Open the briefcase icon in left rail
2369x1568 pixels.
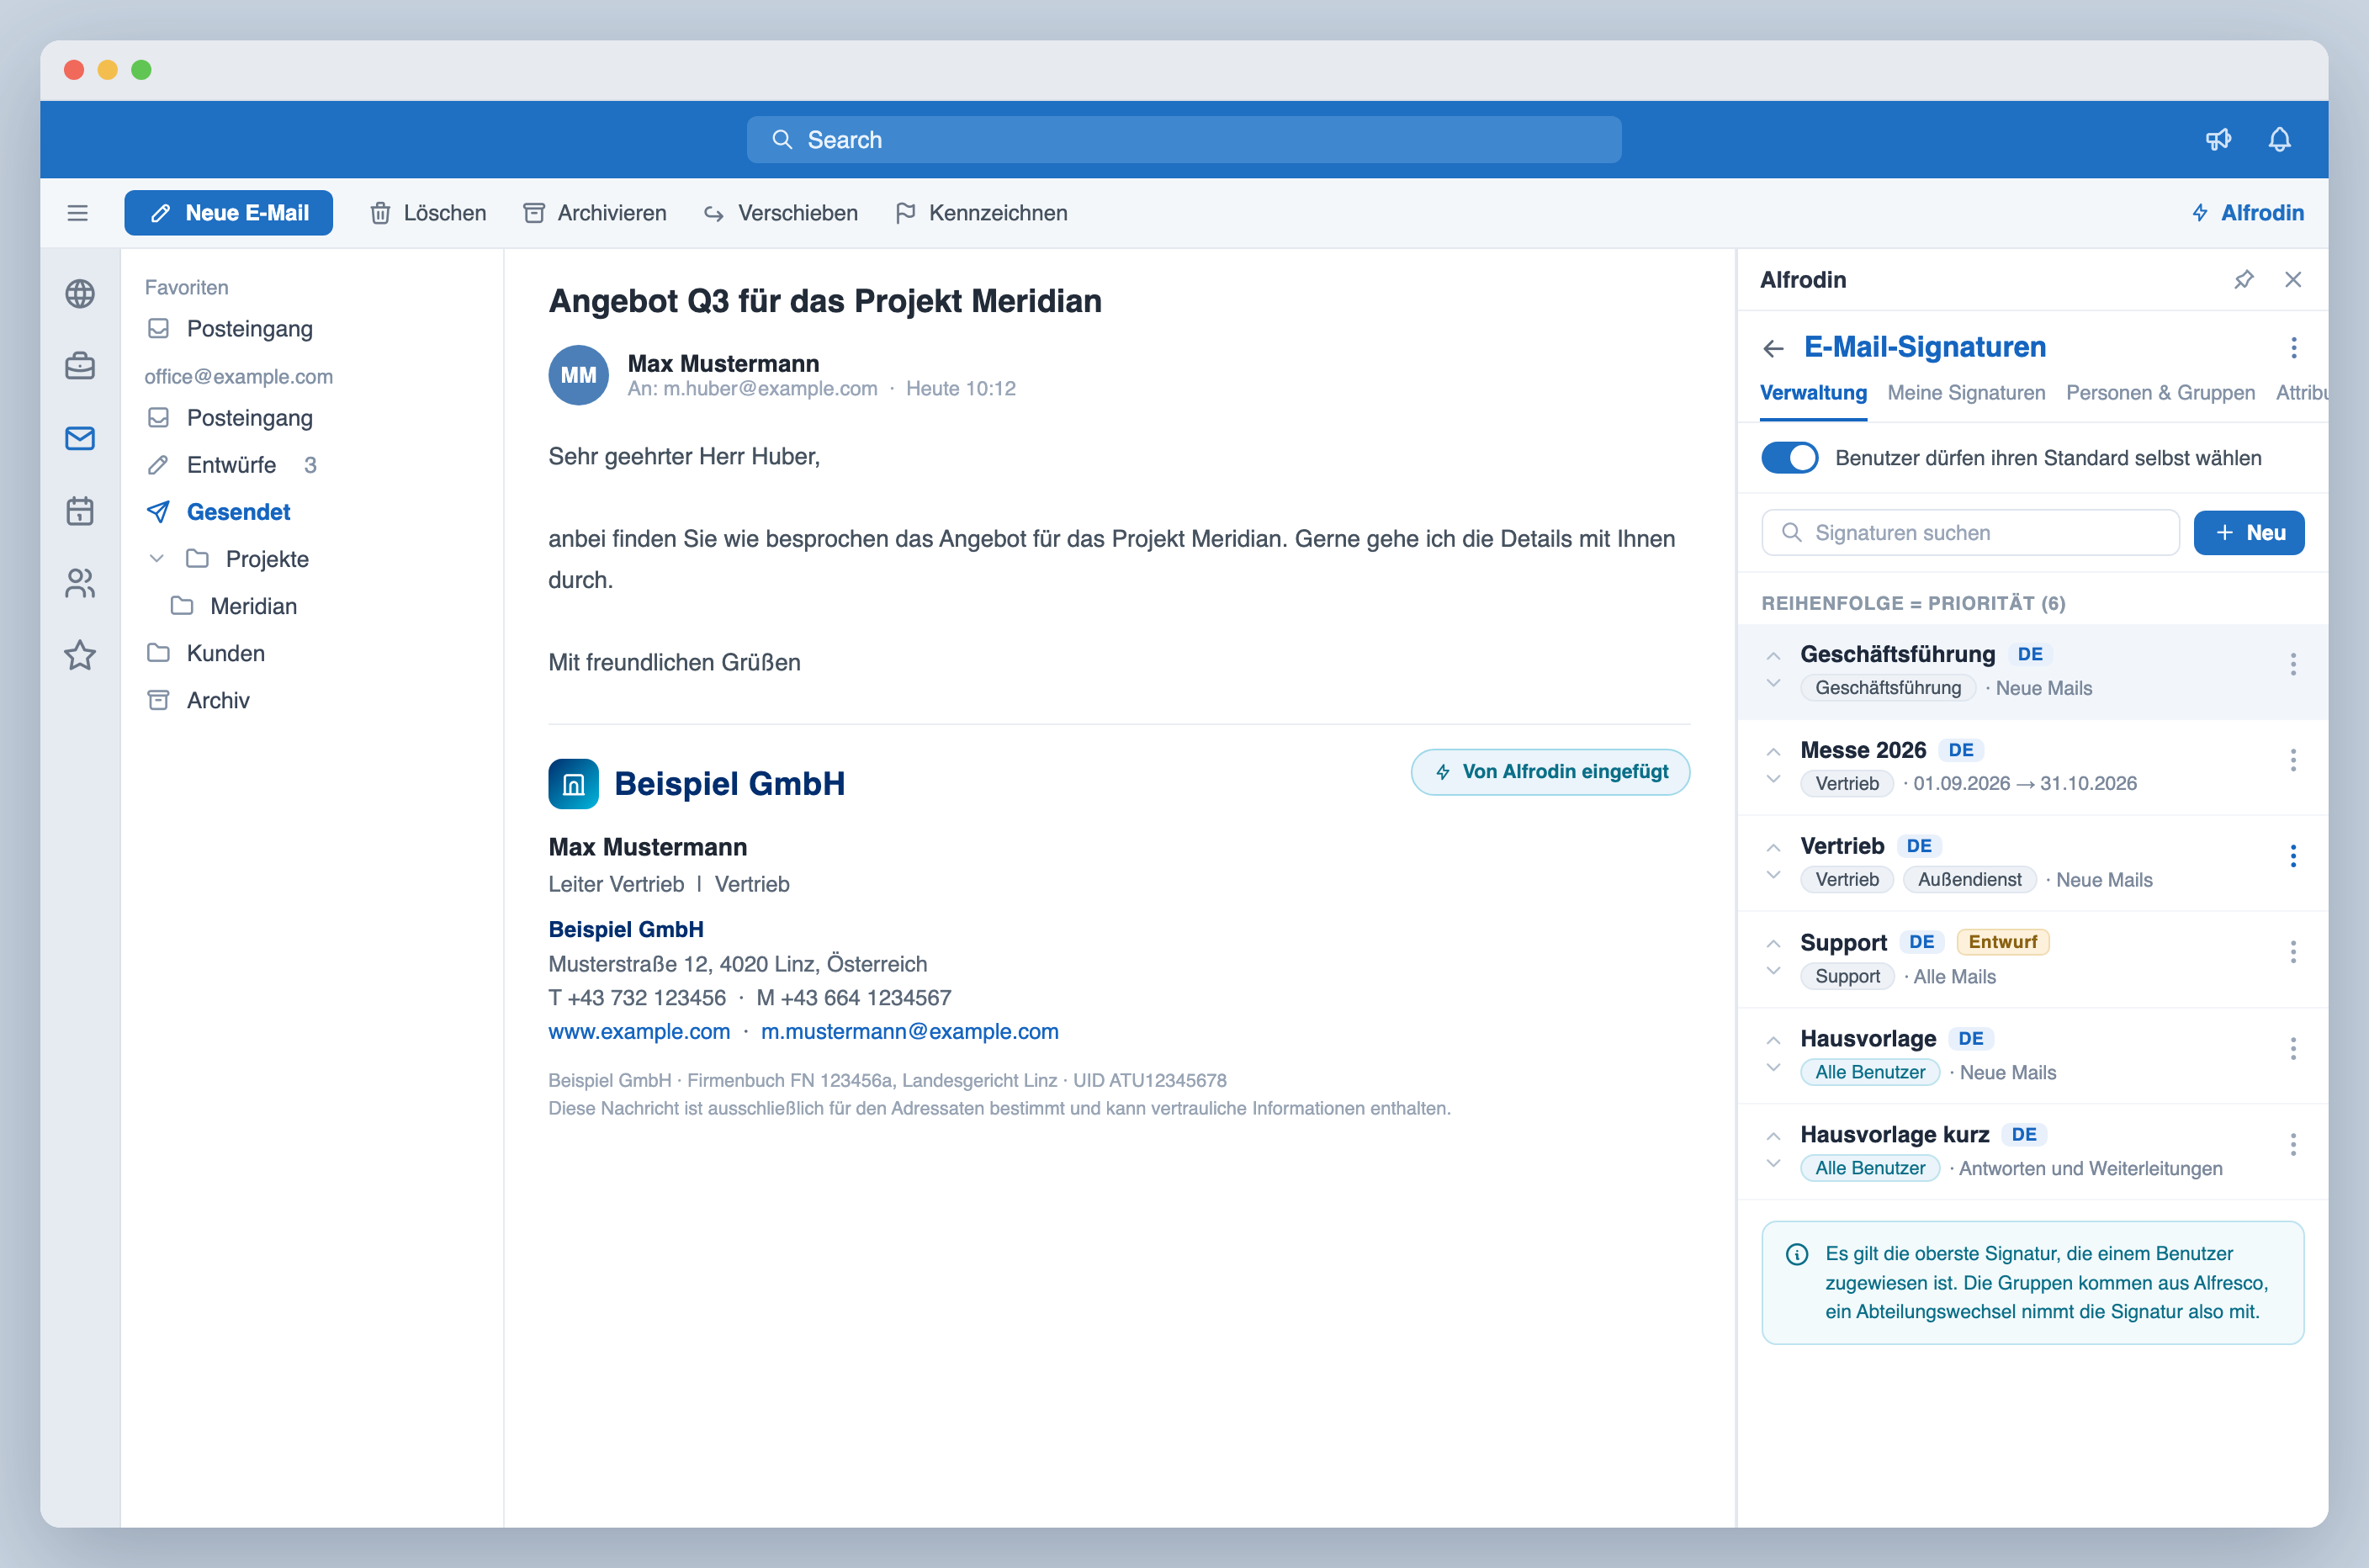80,365
